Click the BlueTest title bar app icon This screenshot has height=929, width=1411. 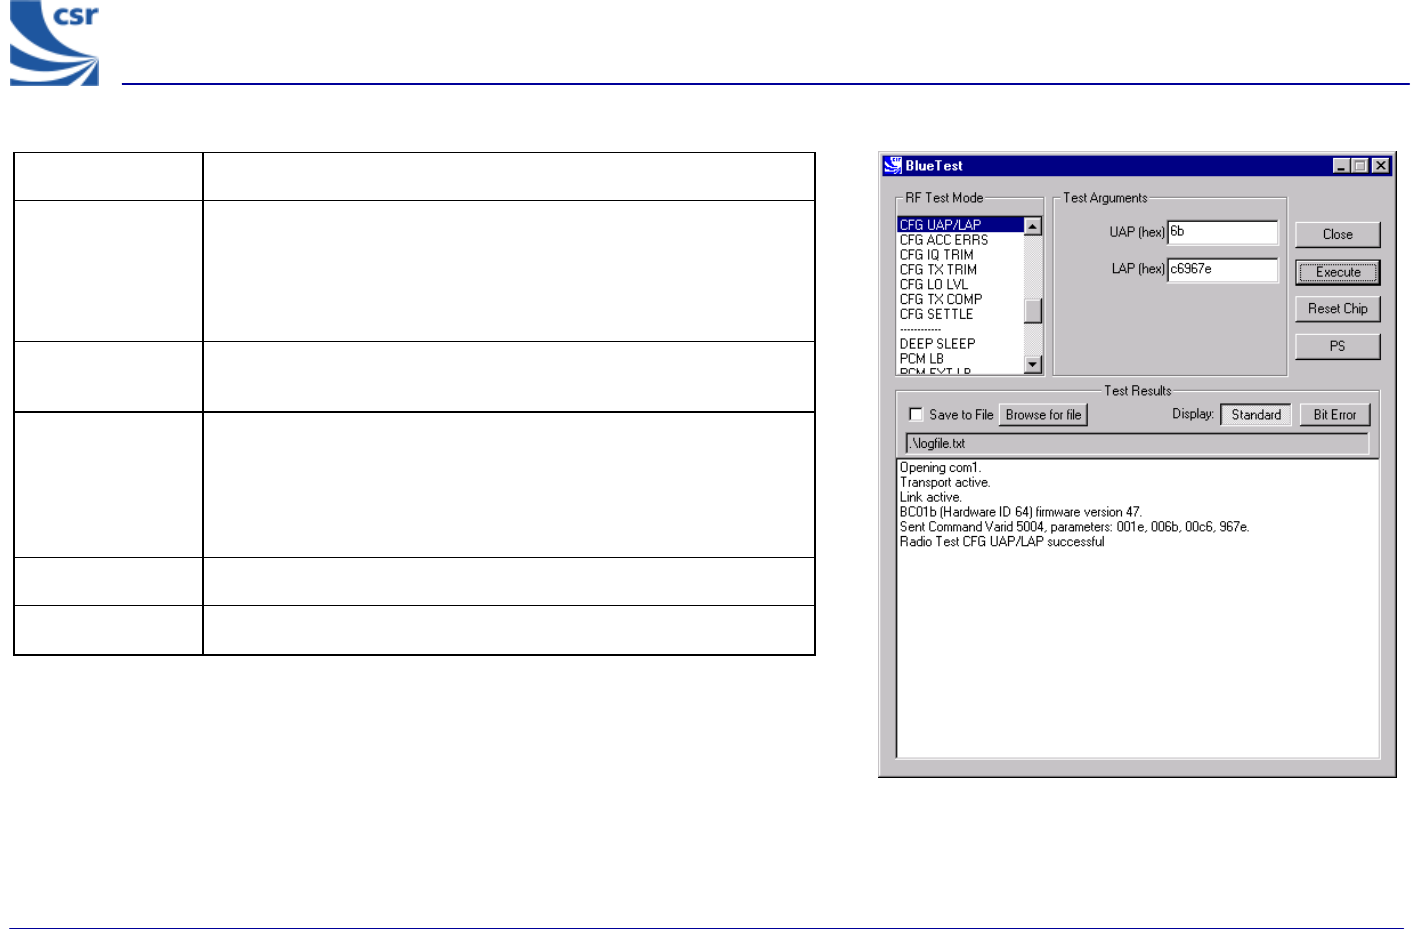pos(892,165)
